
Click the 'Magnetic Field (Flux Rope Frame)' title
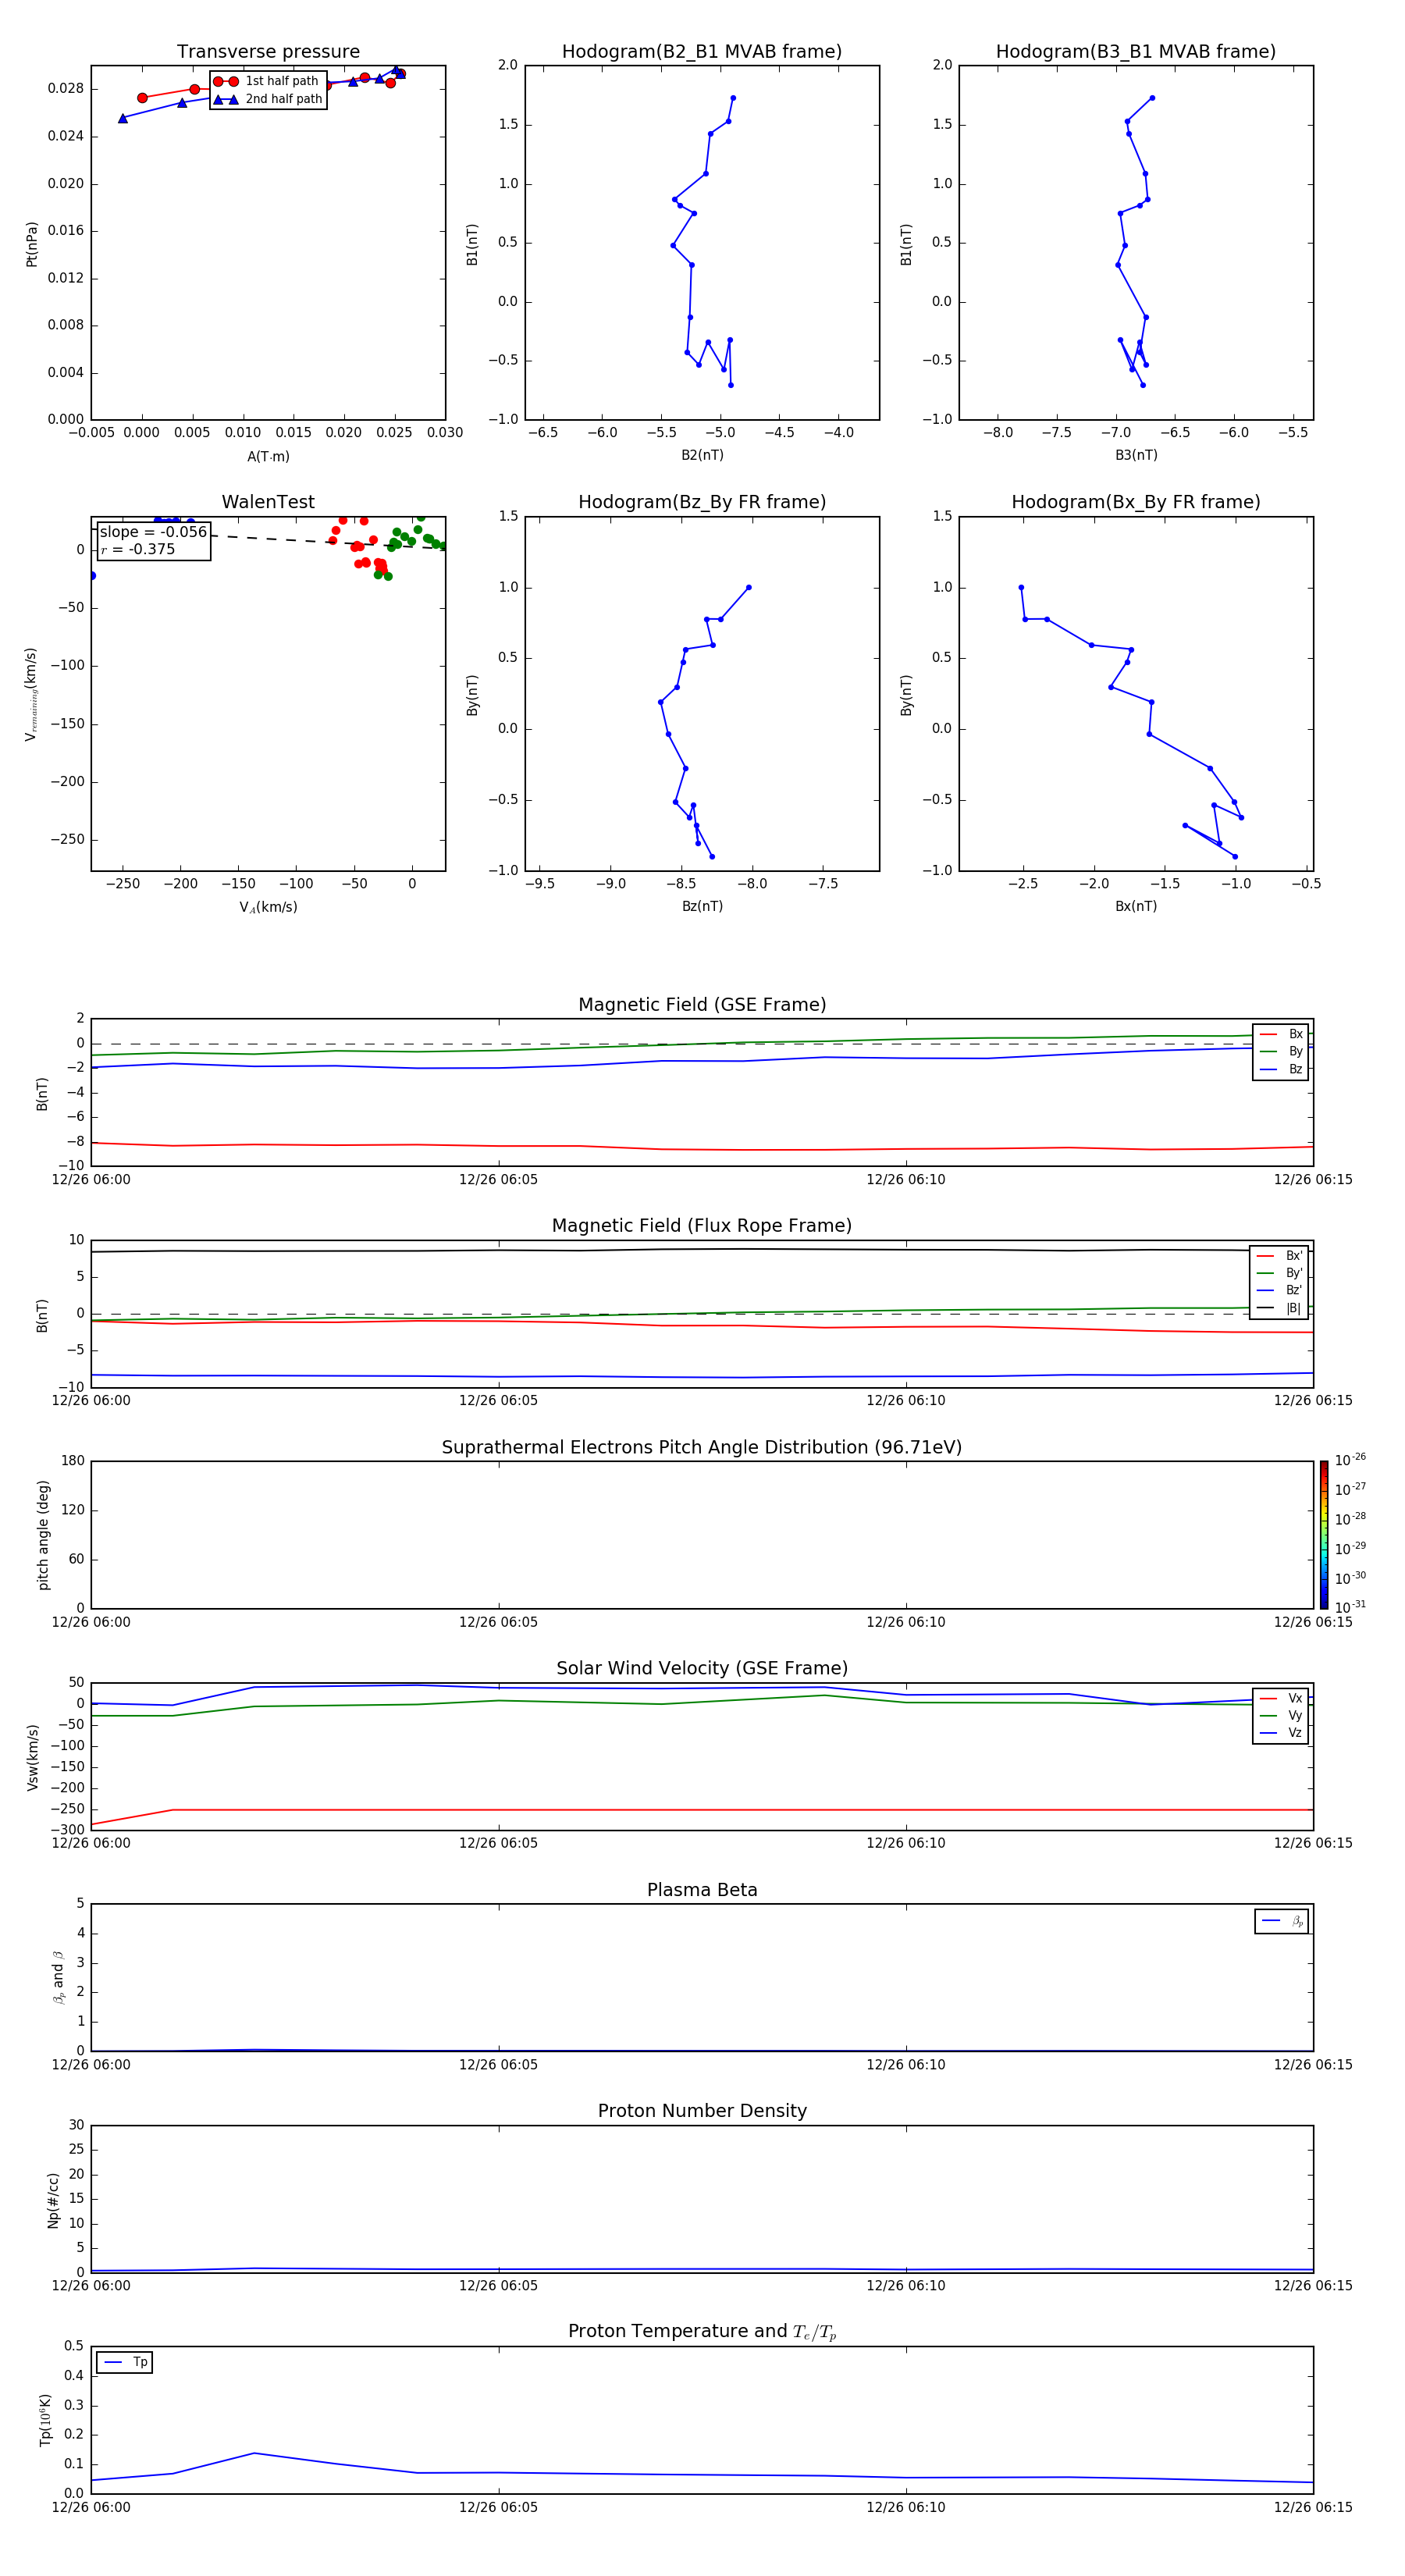pos(702,1226)
